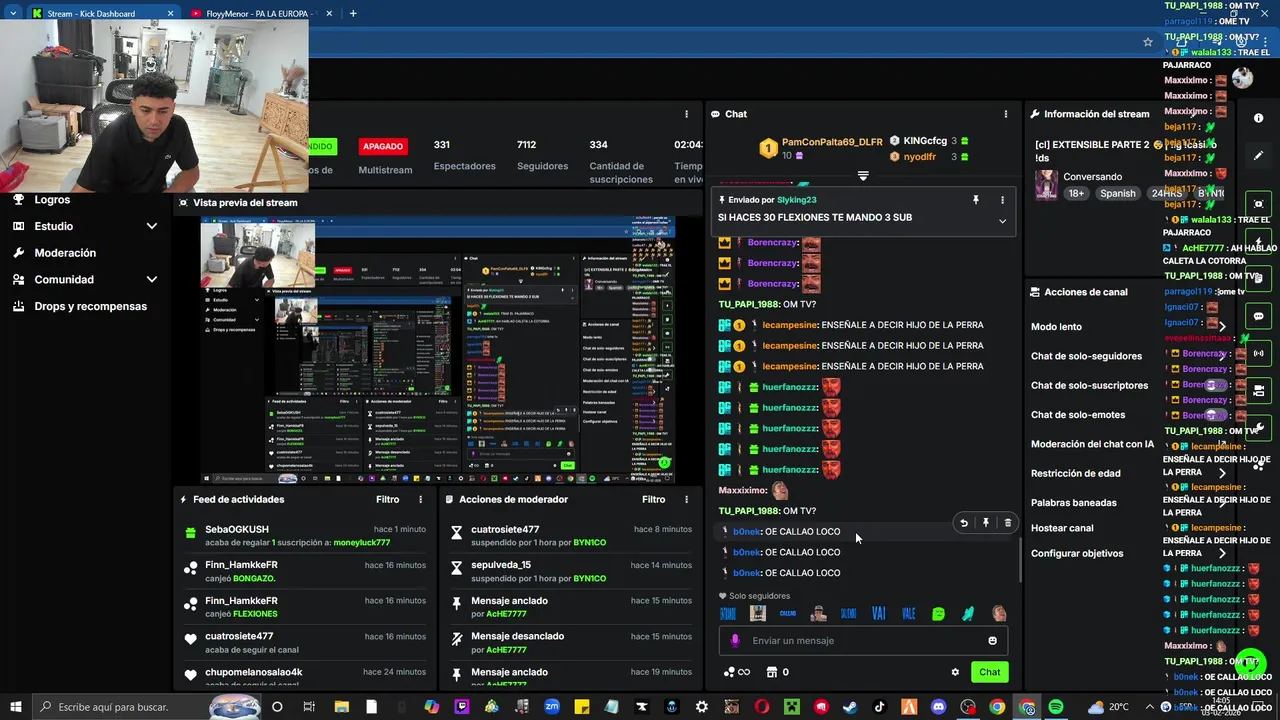Open Discord from the taskbar
The height and width of the screenshot is (720, 1280).
coord(938,707)
